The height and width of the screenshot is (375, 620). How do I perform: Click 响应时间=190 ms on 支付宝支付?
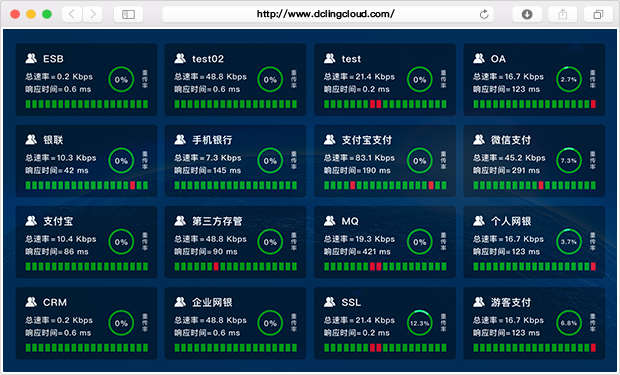pos(357,170)
